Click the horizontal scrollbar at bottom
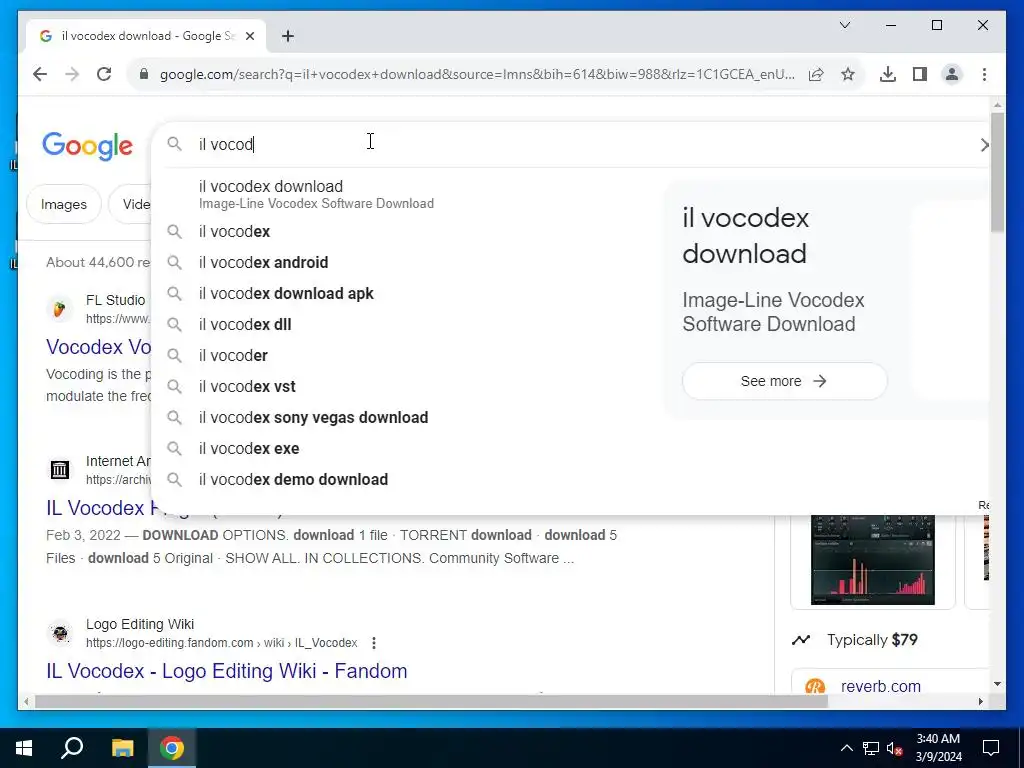The image size is (1024, 768). click(x=431, y=702)
